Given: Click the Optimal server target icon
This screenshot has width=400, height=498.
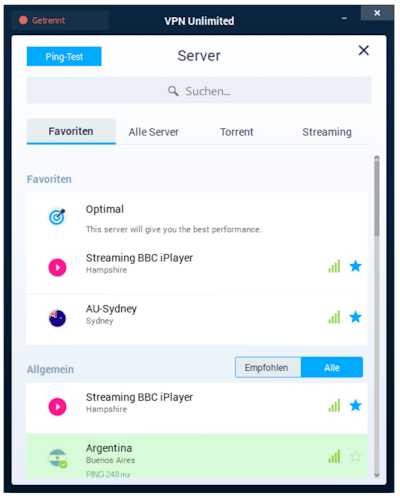Looking at the screenshot, I should (57, 217).
